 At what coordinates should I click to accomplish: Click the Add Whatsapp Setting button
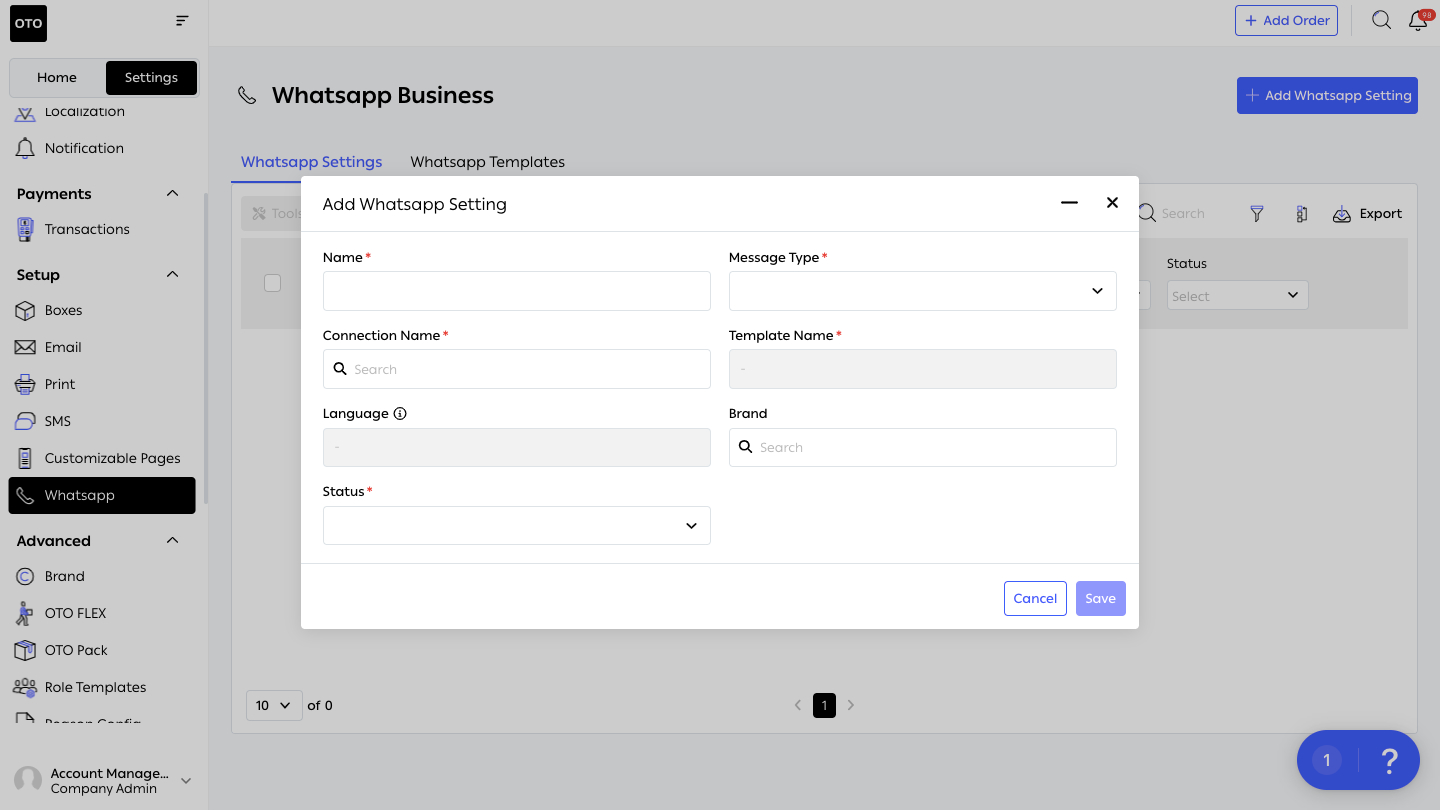pyautogui.click(x=1327, y=95)
